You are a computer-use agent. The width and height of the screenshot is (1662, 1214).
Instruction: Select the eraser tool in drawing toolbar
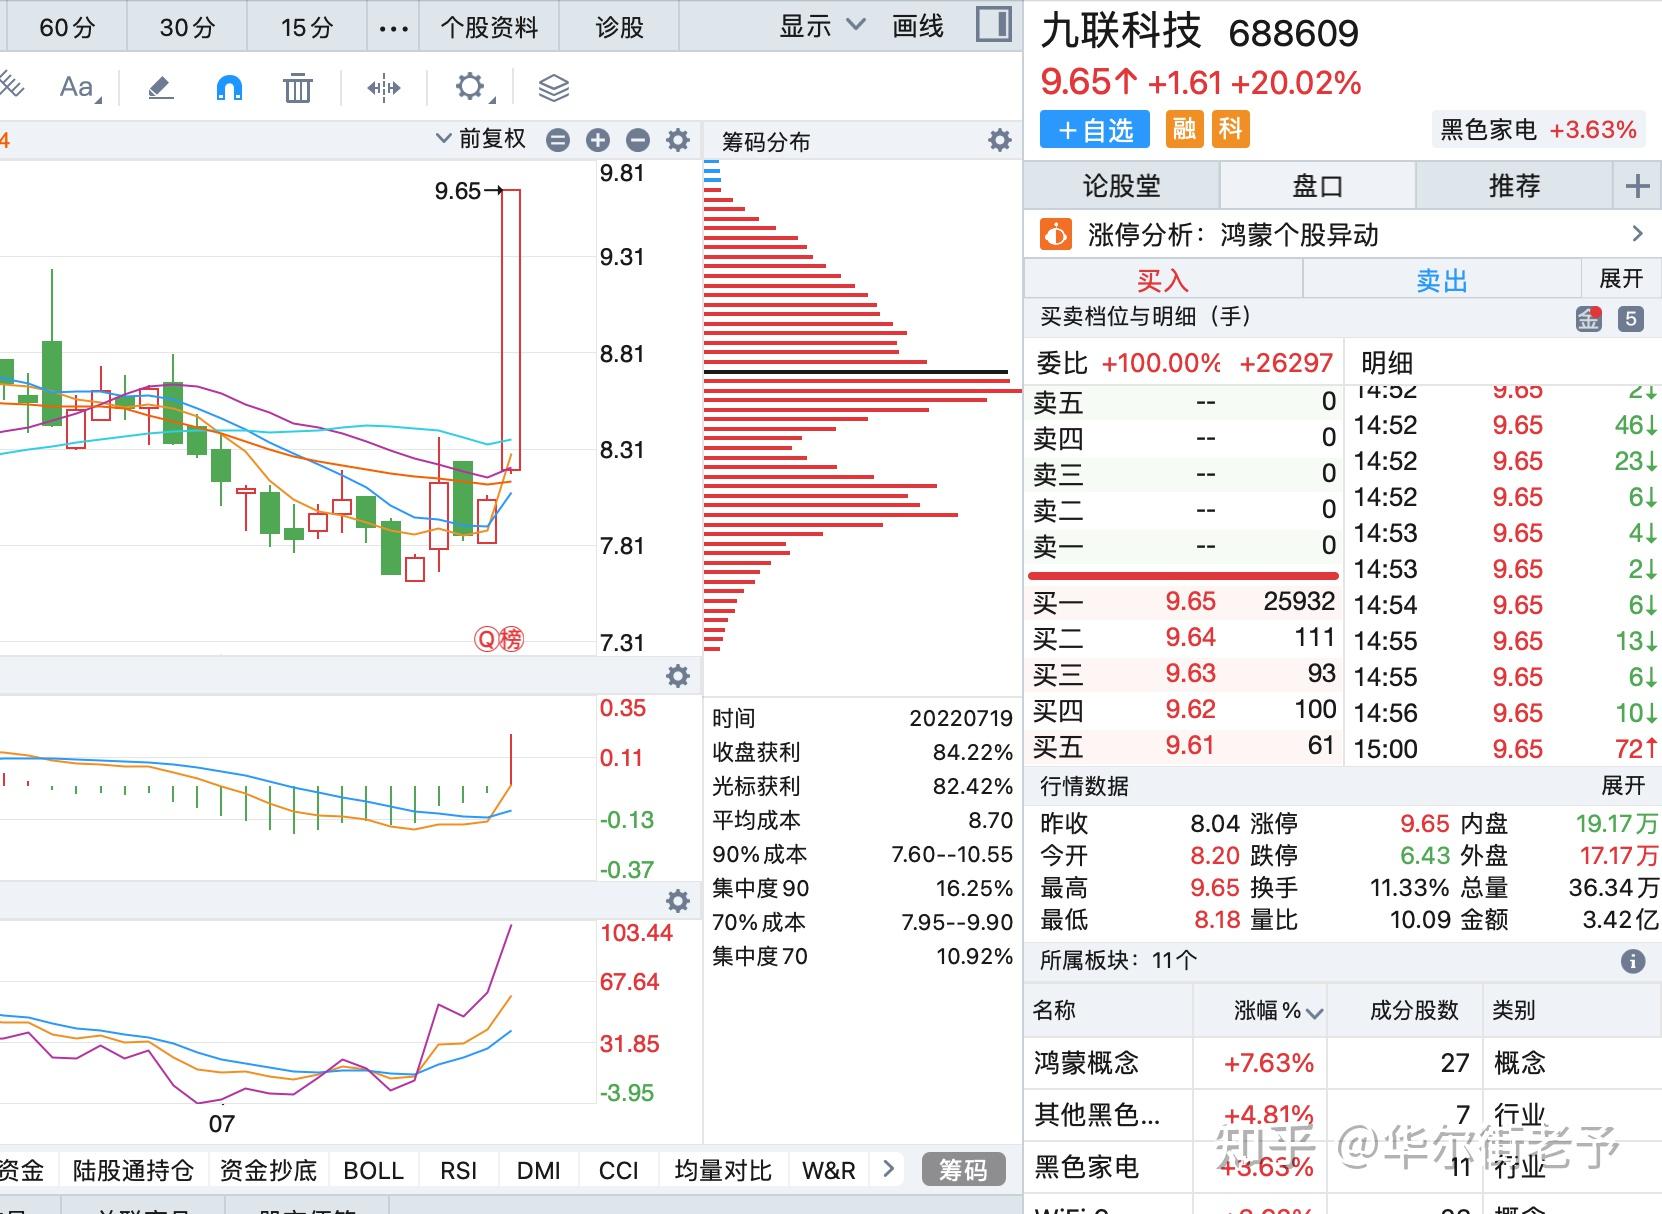tap(161, 88)
